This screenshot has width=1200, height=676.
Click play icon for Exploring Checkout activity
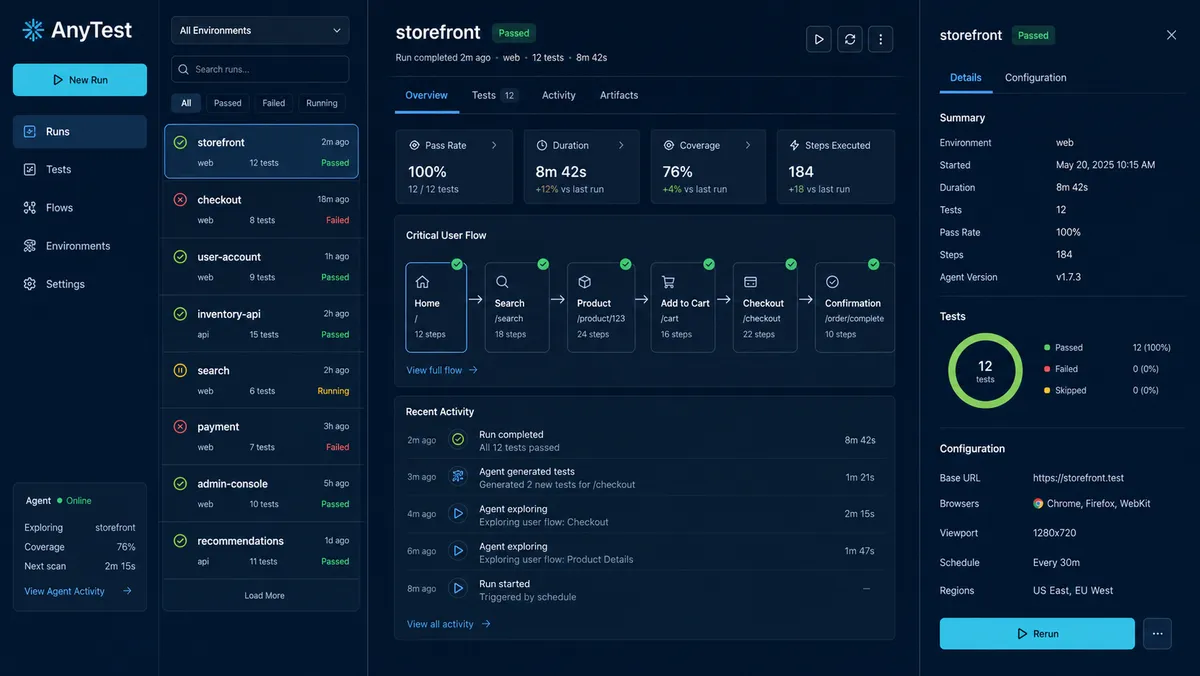(458, 514)
